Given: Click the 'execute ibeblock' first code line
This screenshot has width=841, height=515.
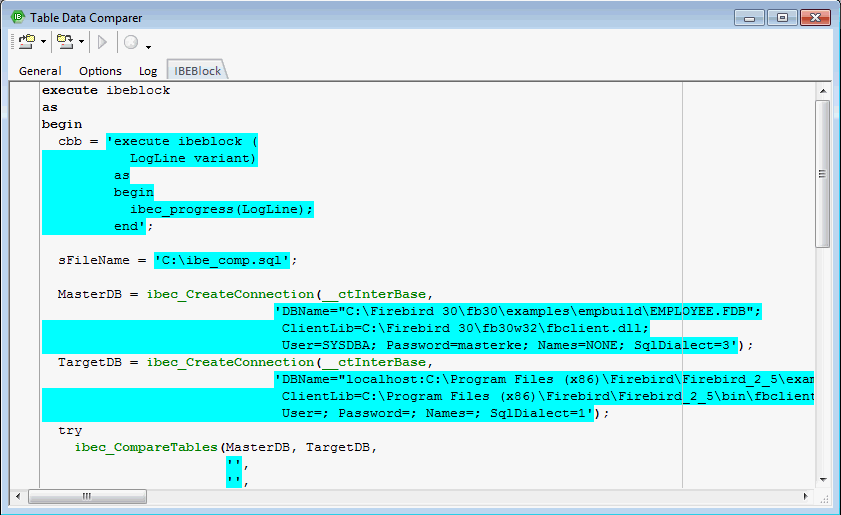Looking at the screenshot, I should coord(106,90).
